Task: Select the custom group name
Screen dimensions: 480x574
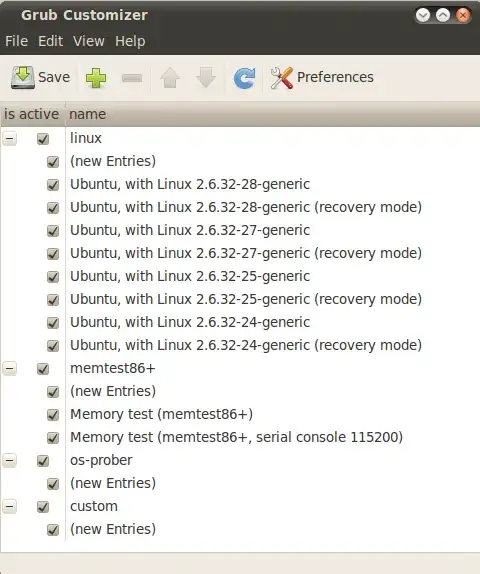Action: [x=94, y=506]
